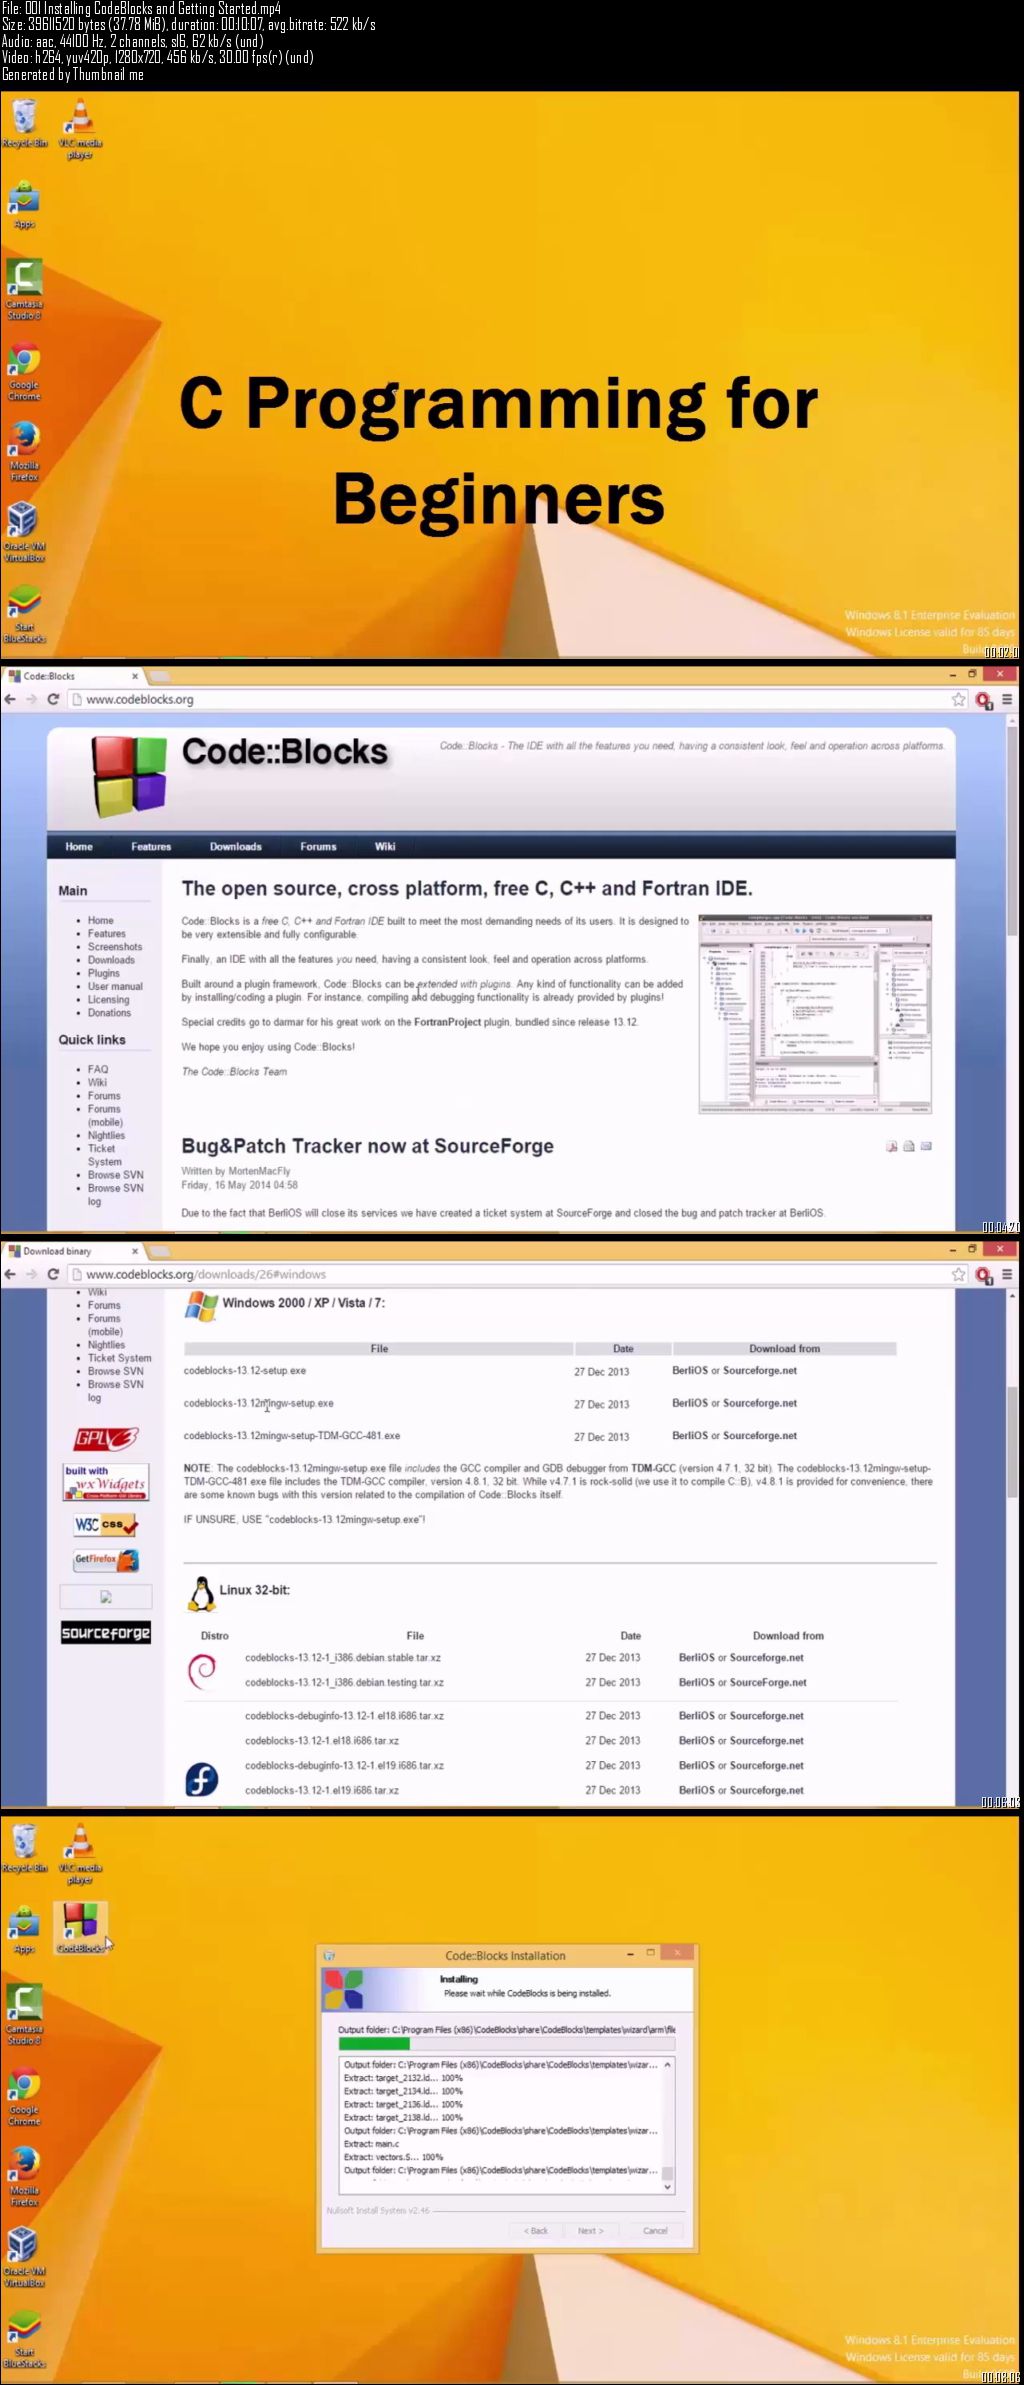This screenshot has height=2385, width=1024.
Task: Click the green installer progress bar
Action: [x=507, y=2045]
